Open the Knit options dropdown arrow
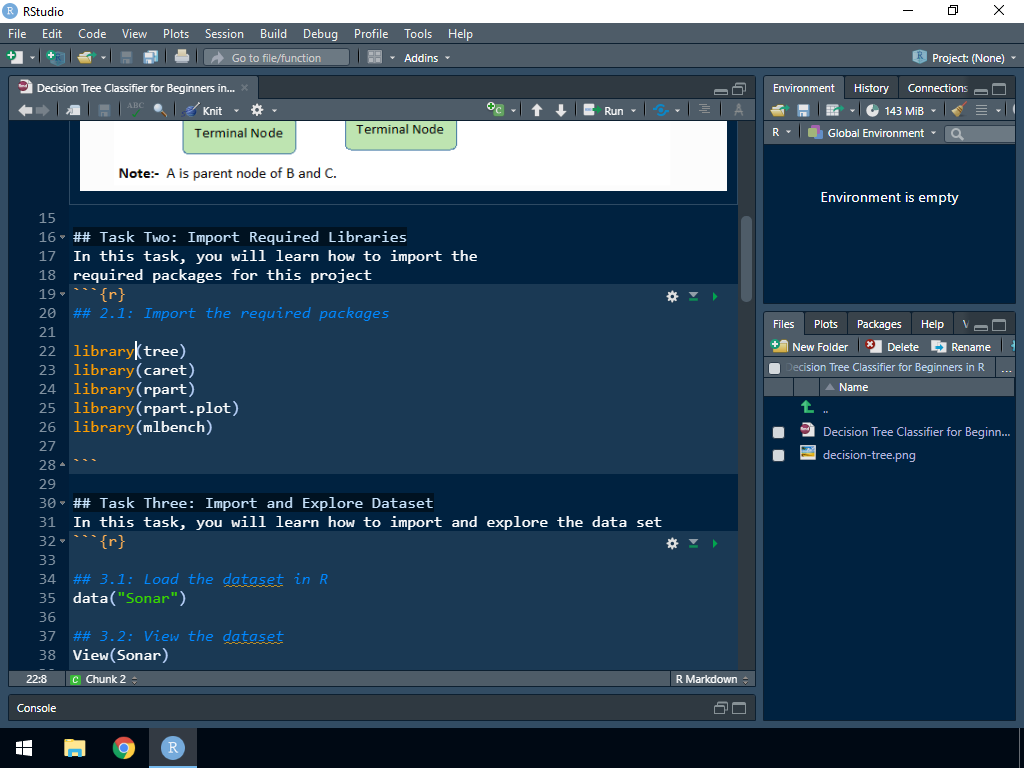 (236, 111)
